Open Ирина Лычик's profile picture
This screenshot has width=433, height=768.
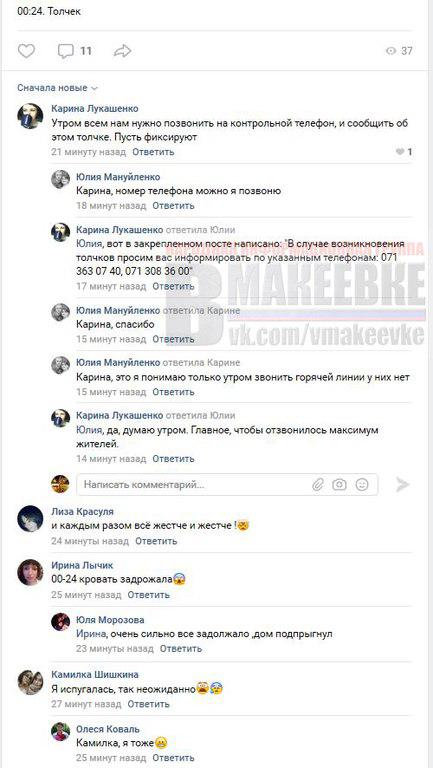tap(30, 572)
